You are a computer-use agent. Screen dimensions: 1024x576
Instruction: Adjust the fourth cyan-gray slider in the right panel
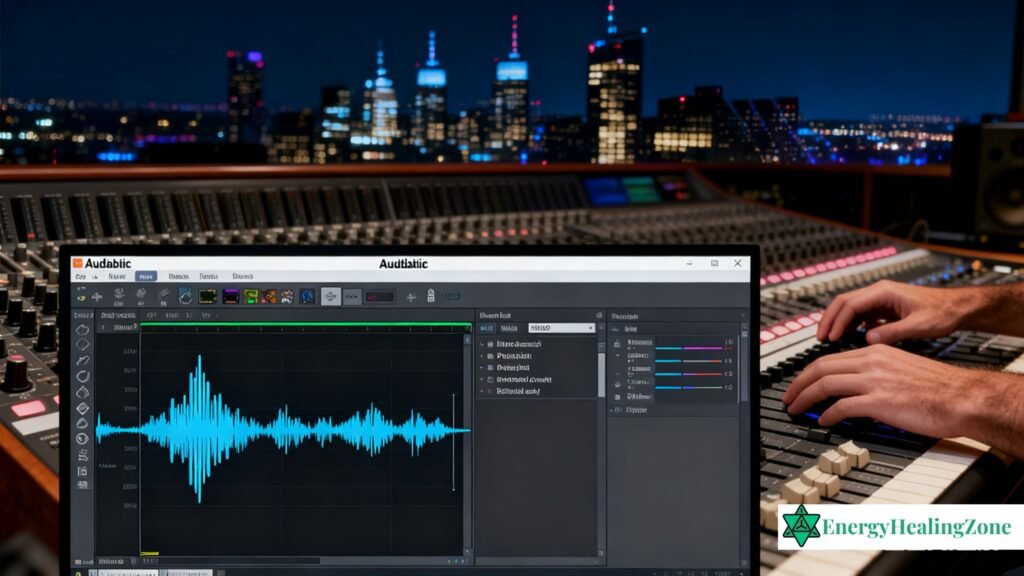pos(688,387)
